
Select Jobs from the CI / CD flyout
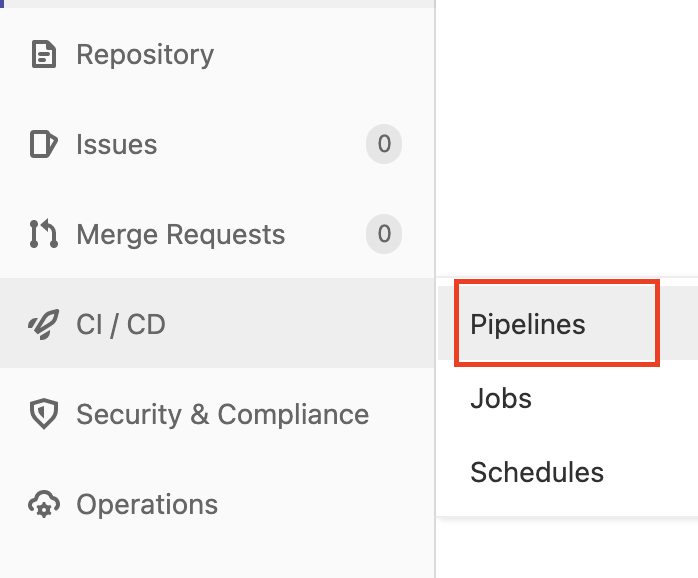pos(501,398)
